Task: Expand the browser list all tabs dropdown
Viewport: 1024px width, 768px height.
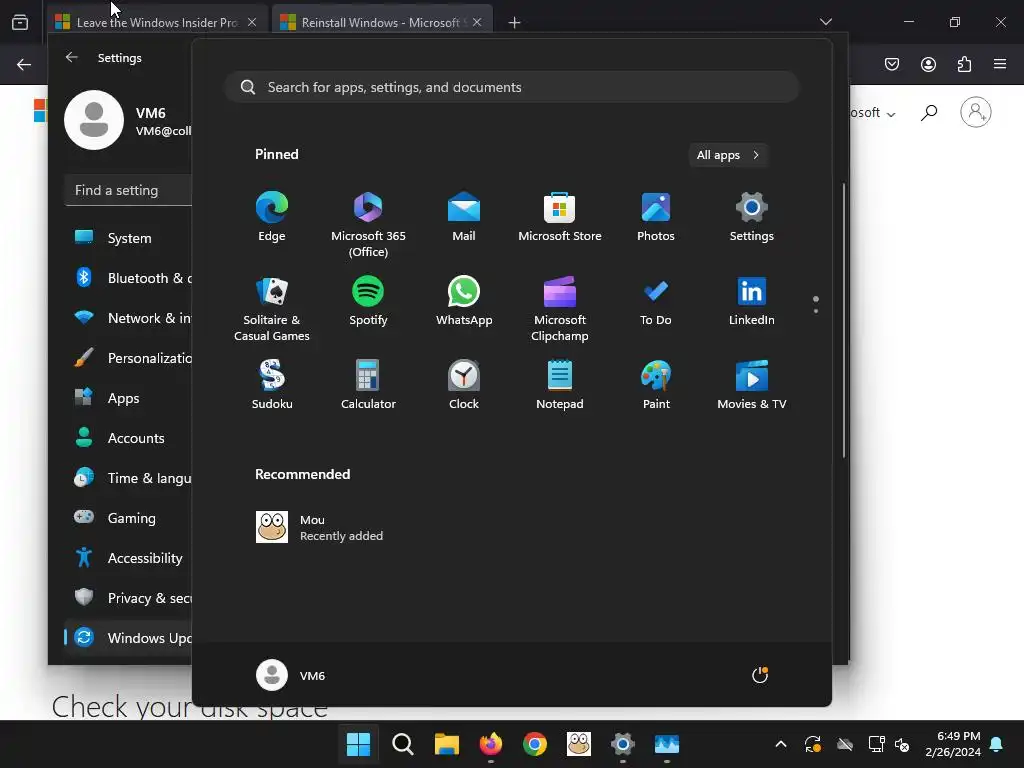Action: (825, 22)
